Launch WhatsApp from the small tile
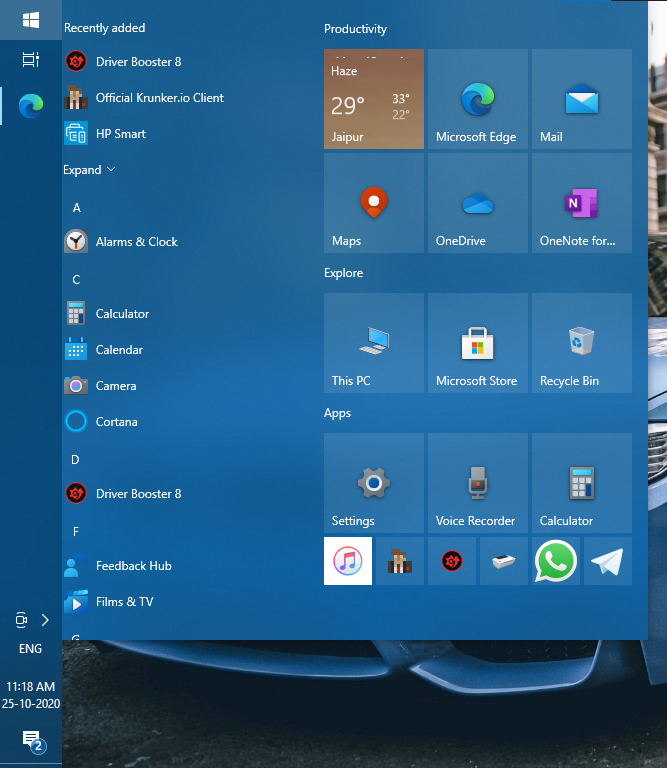Viewport: 667px width, 768px height. point(556,561)
